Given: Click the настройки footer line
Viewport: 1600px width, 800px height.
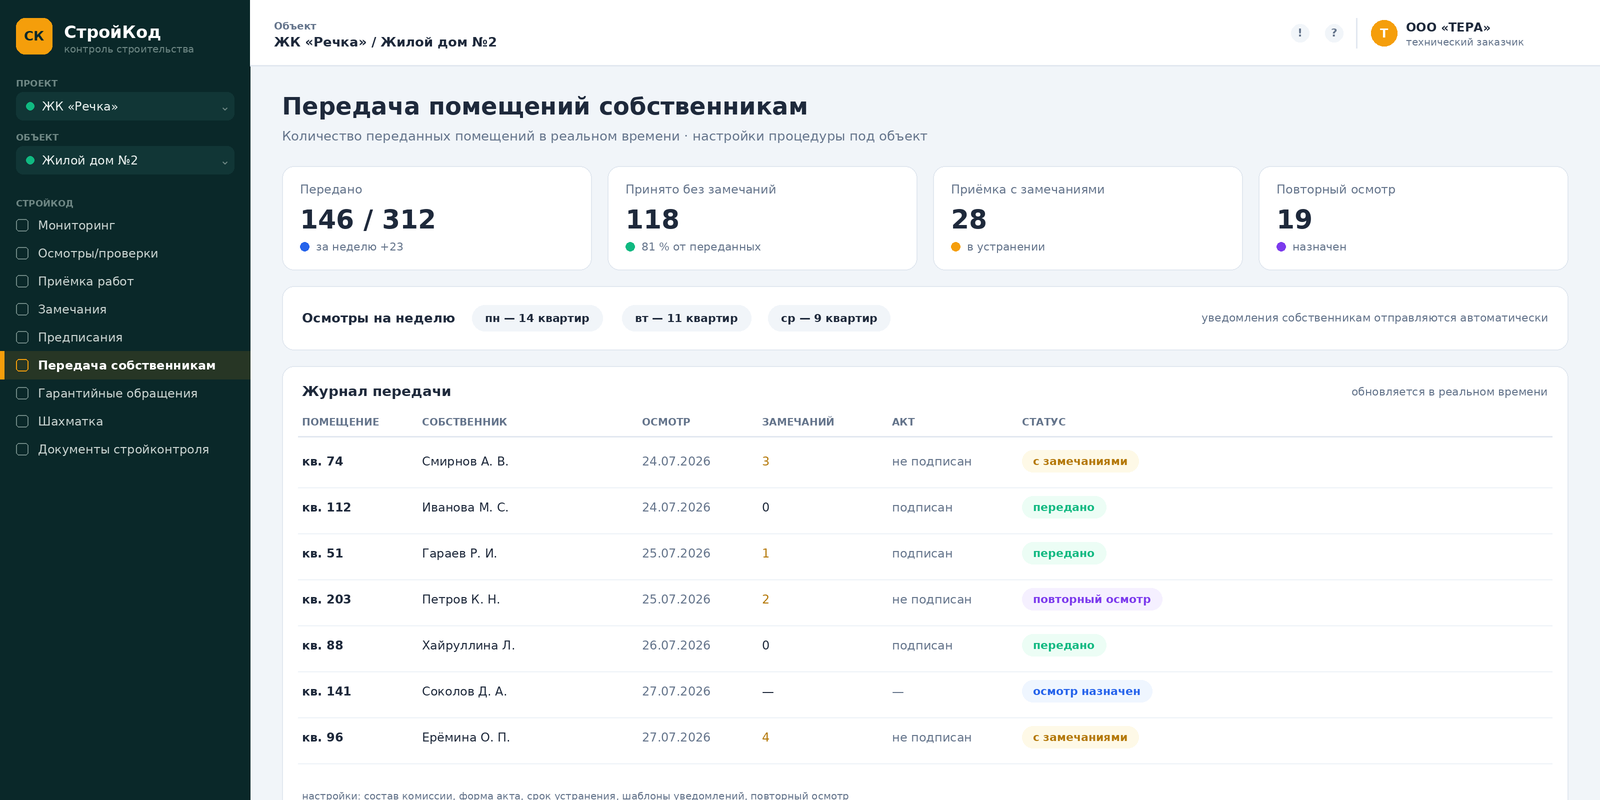Looking at the screenshot, I should pos(575,796).
